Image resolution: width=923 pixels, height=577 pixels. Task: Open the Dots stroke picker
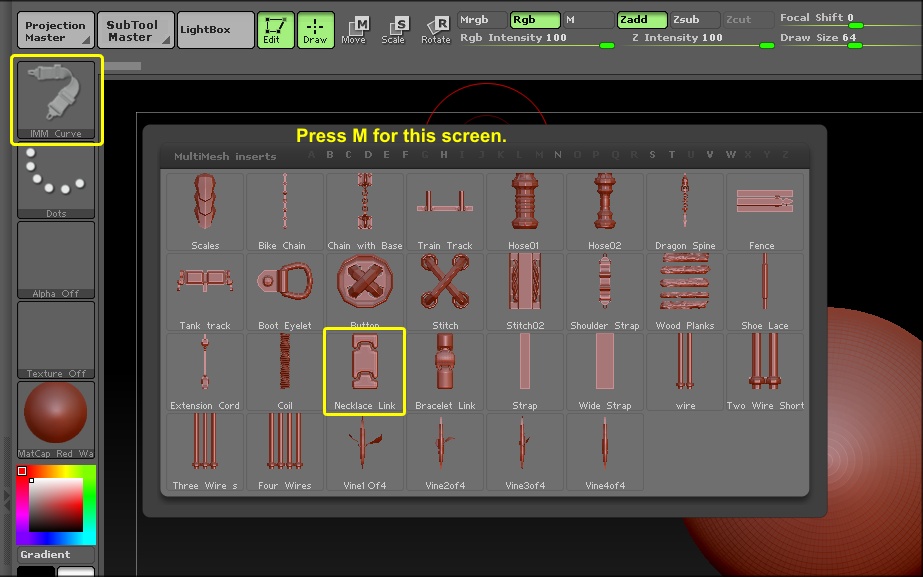pyautogui.click(x=56, y=180)
